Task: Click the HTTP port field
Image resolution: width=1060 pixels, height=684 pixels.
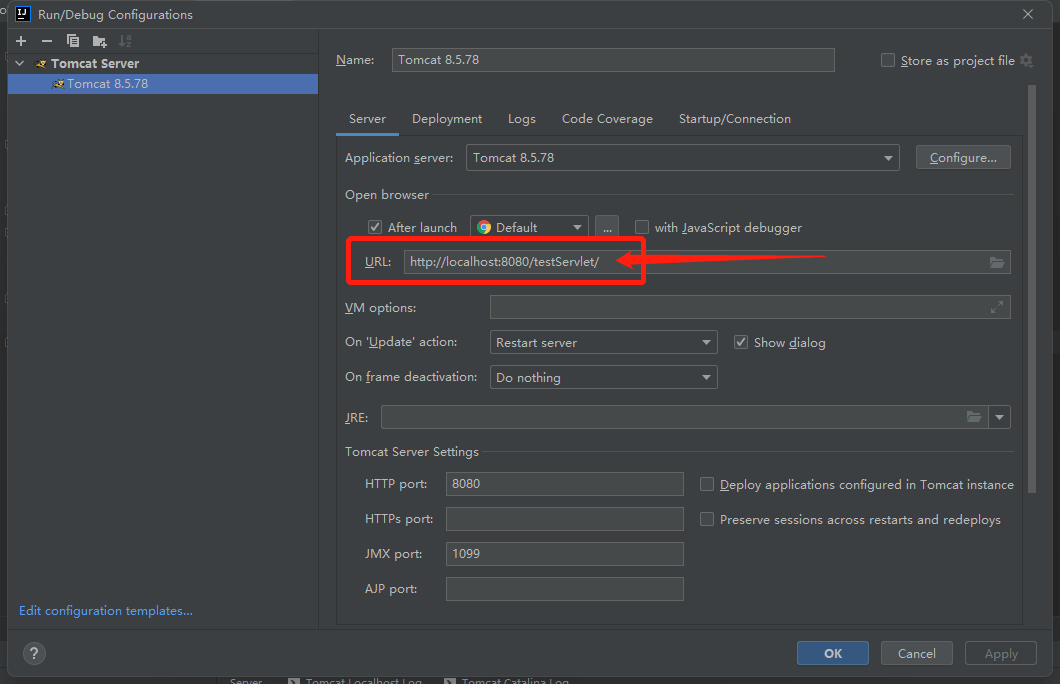Action: (564, 484)
